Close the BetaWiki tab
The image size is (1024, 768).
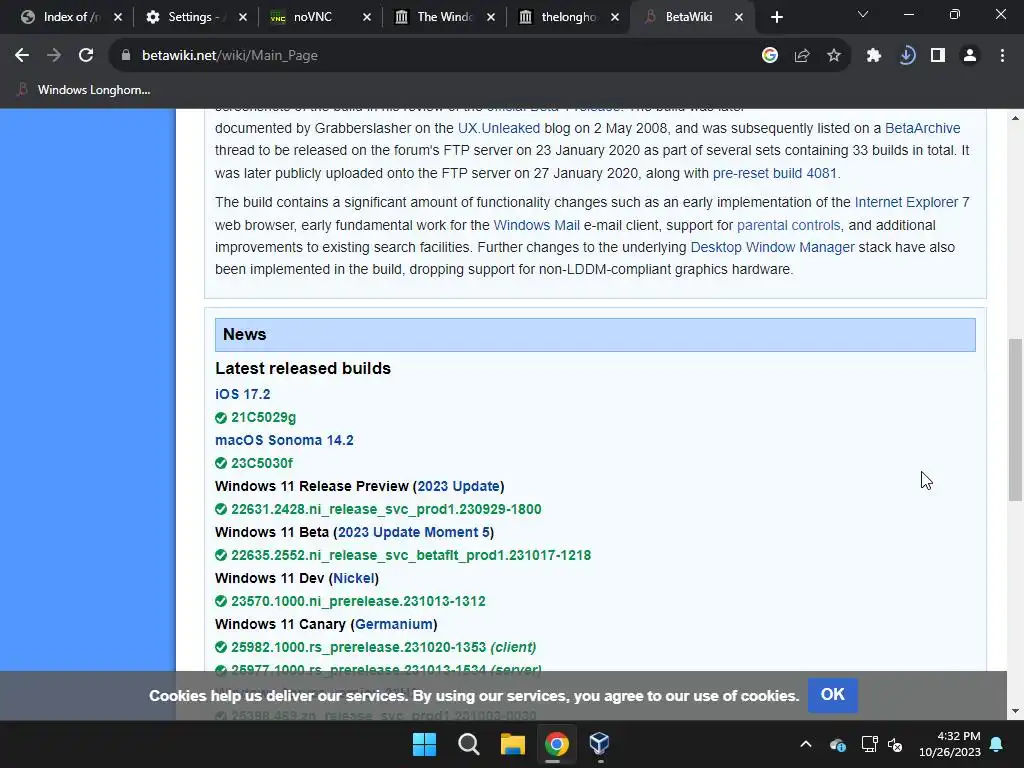click(739, 17)
